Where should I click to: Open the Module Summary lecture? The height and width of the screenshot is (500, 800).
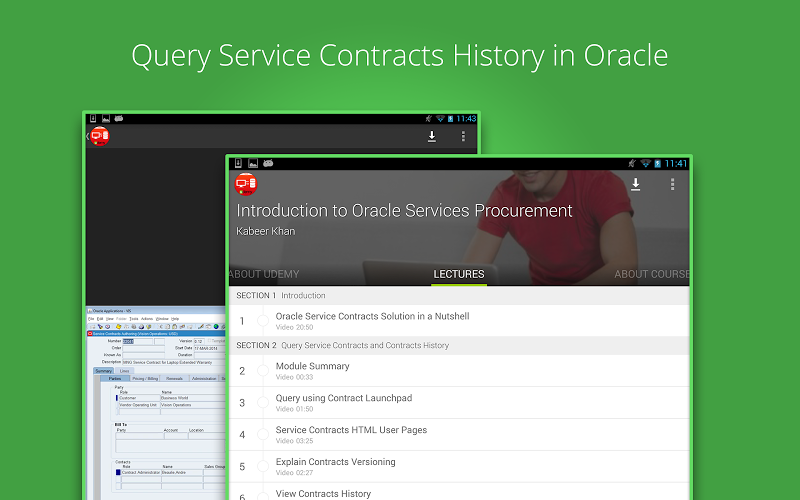click(459, 371)
